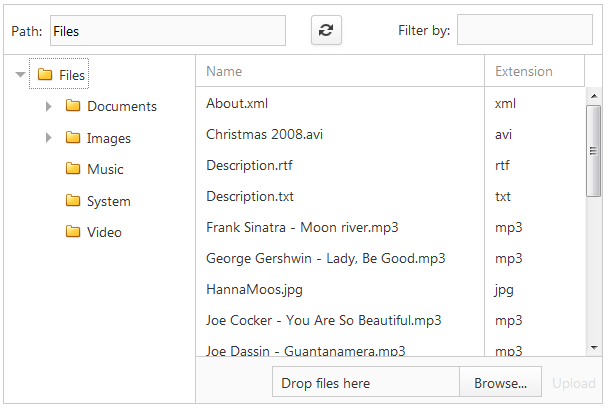Select the Video folder icon

click(x=73, y=232)
